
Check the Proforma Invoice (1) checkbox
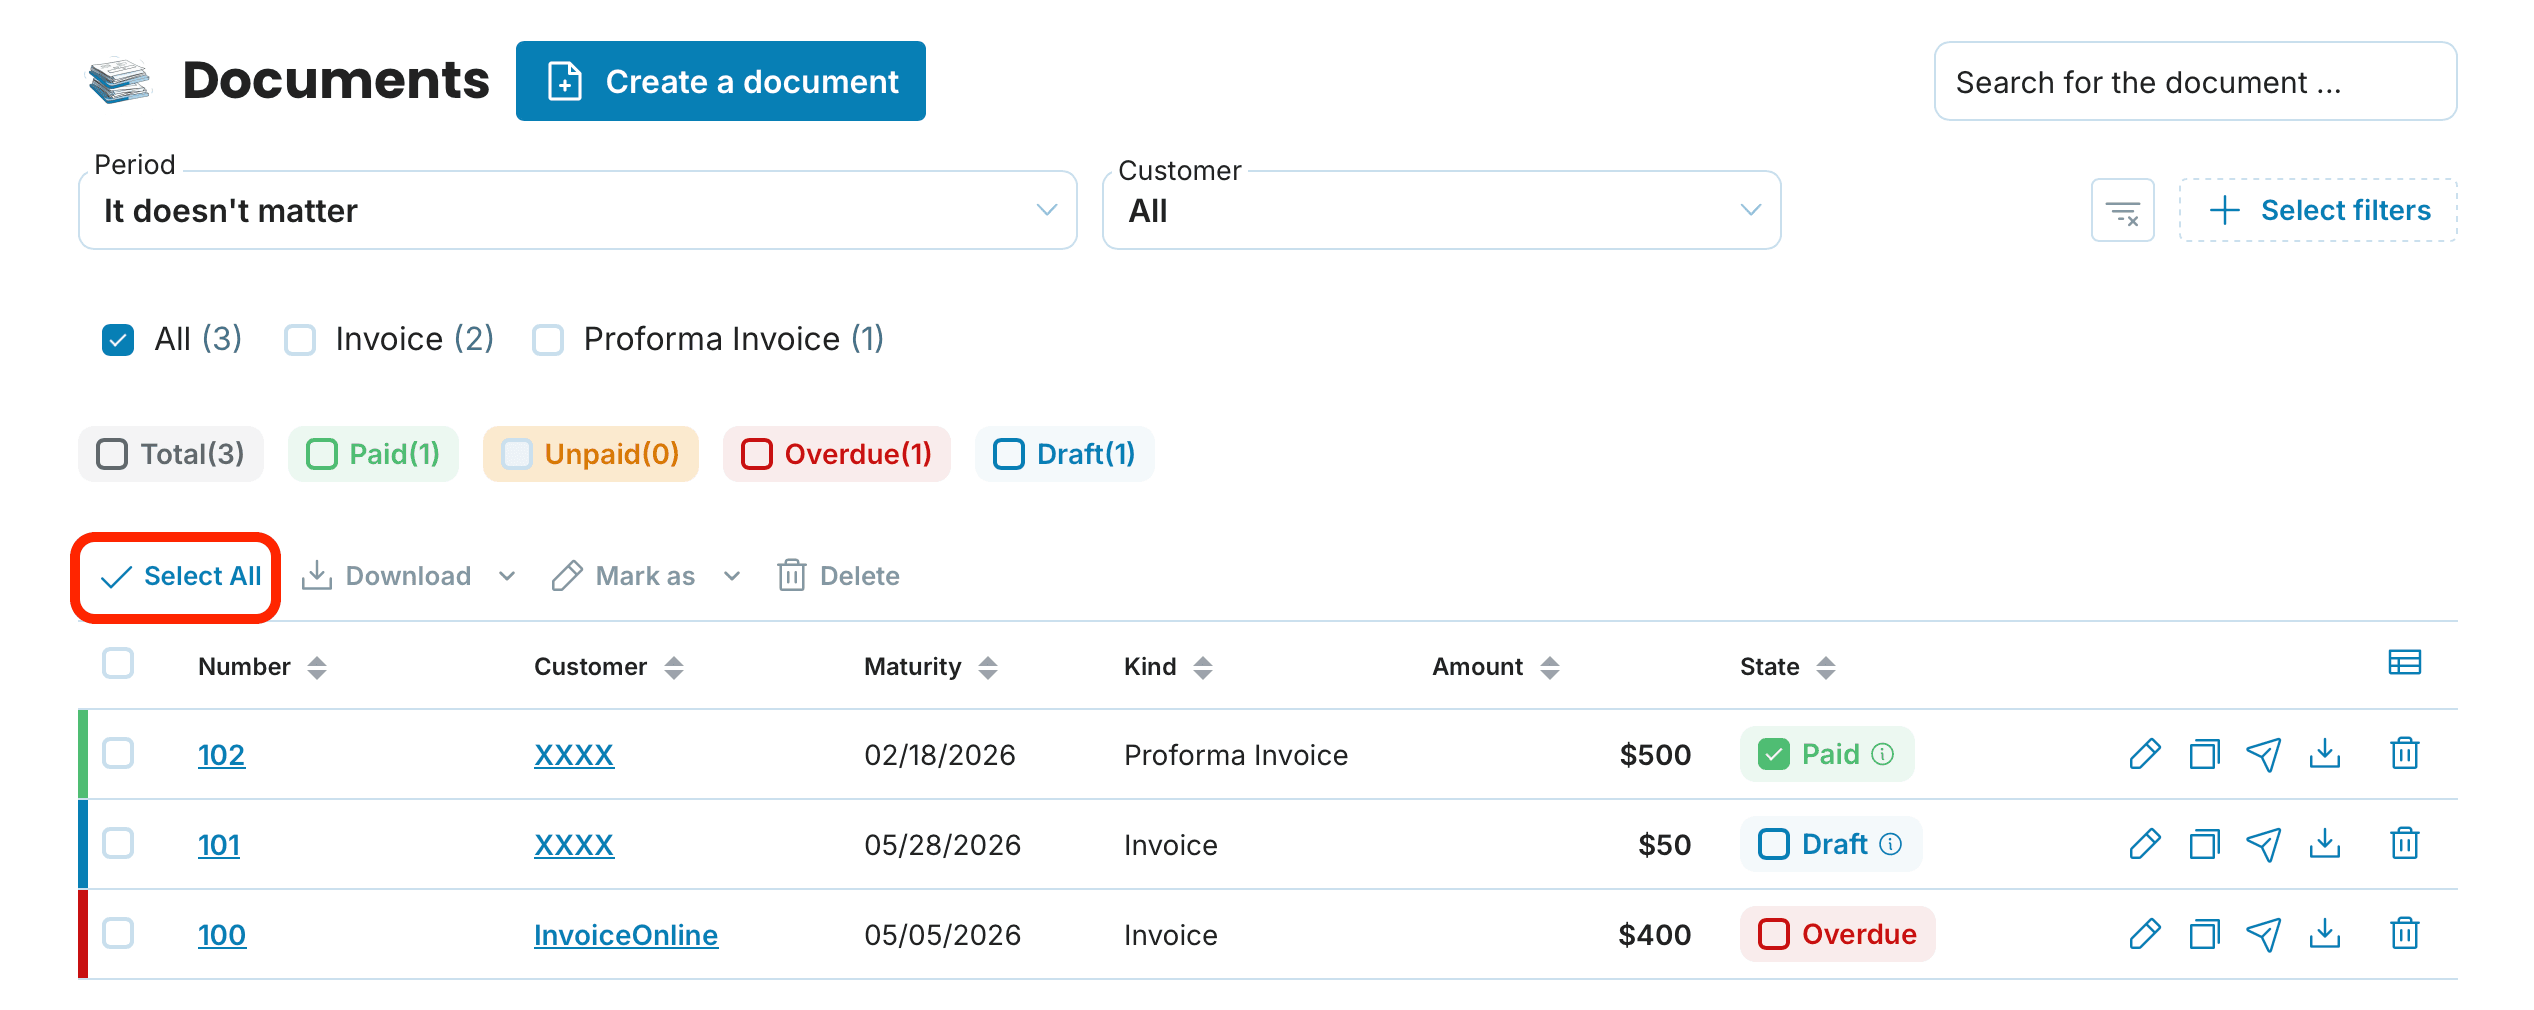click(x=548, y=340)
